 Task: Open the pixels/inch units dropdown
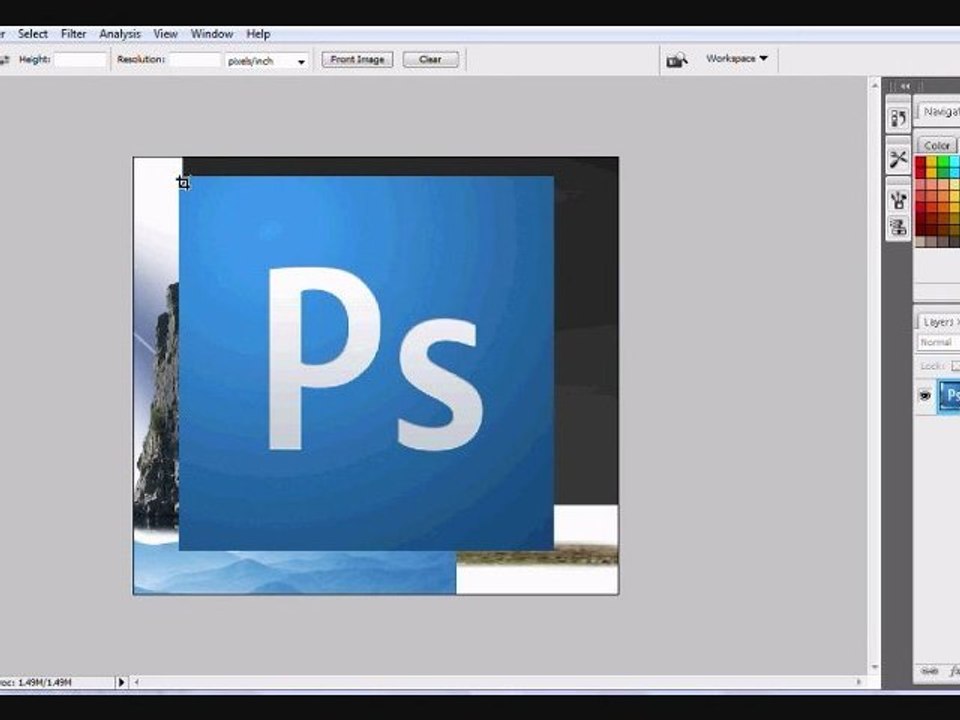click(266, 61)
